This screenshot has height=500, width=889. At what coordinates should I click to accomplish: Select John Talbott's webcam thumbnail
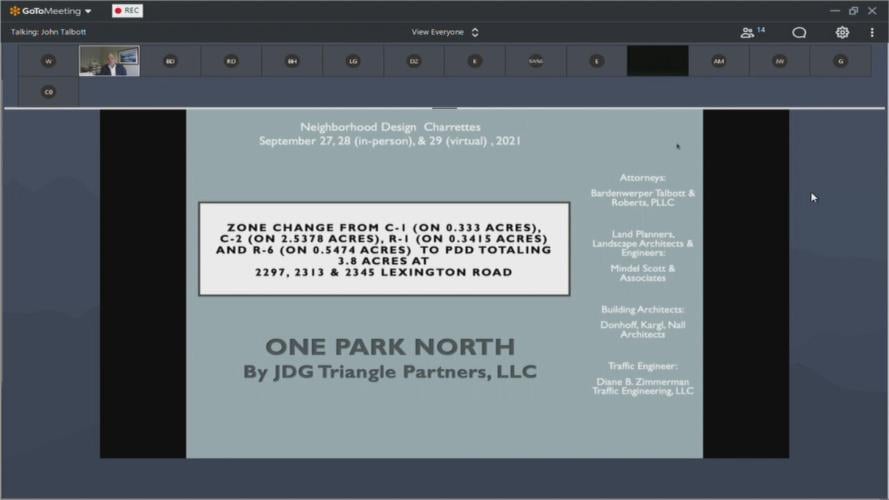pyautogui.click(x=109, y=61)
